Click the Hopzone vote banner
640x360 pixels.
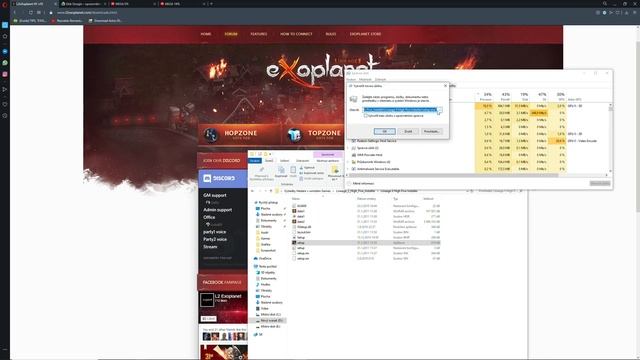[x=240, y=135]
